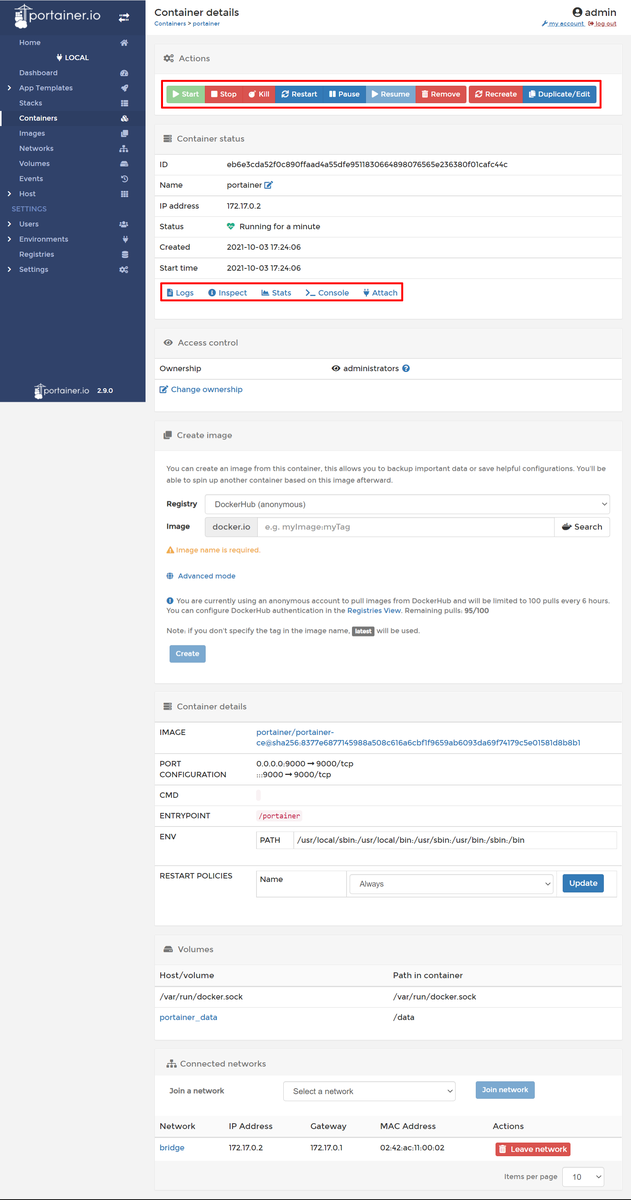Click the Advanced mode link

click(202, 576)
